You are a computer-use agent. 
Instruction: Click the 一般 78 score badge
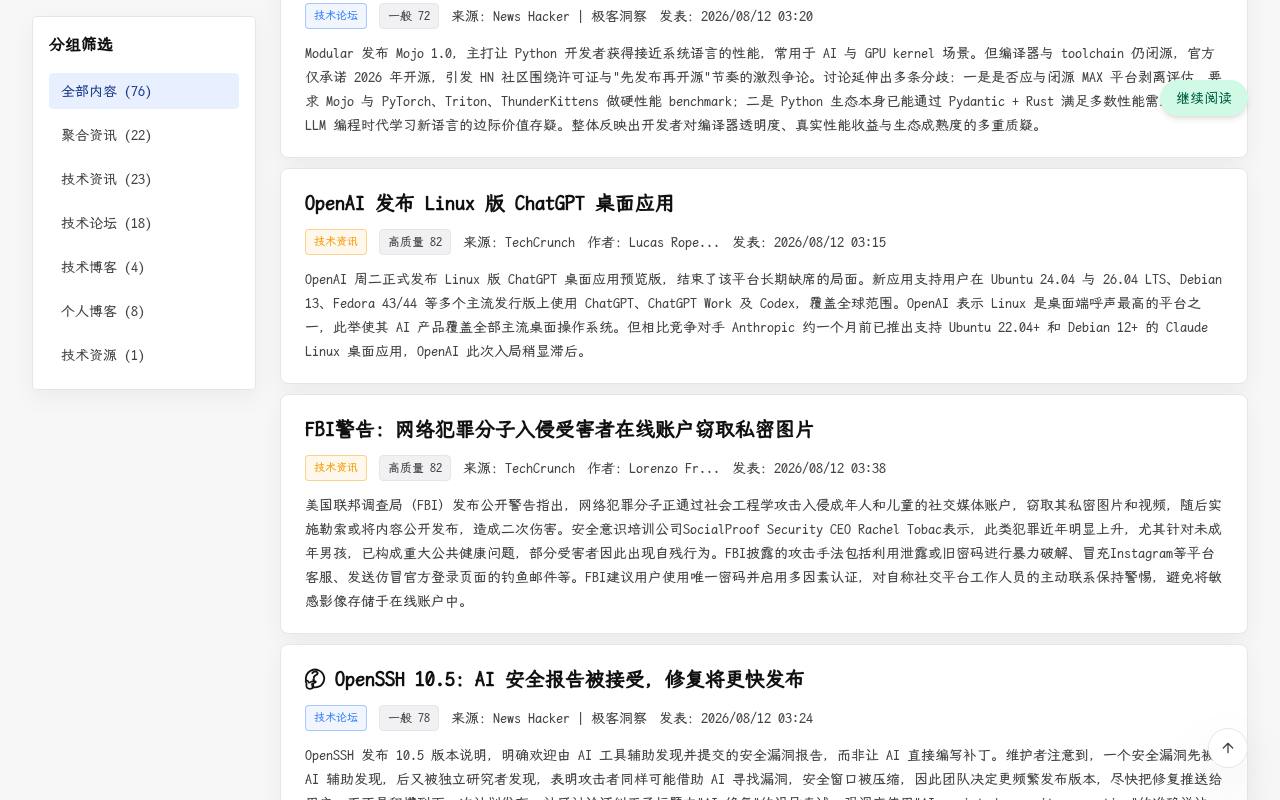pyautogui.click(x=409, y=718)
